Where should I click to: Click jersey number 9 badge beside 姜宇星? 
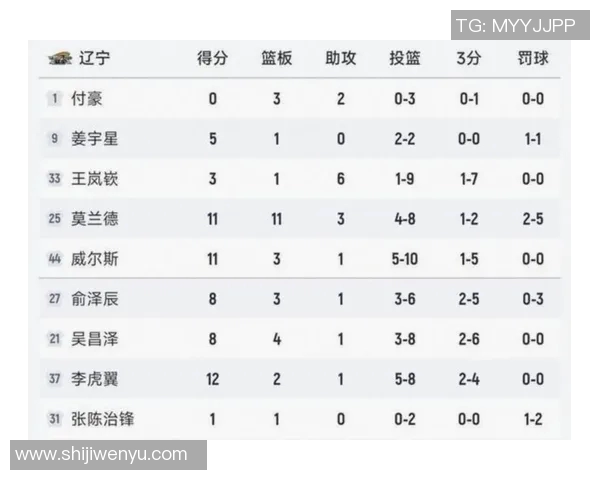[54, 138]
